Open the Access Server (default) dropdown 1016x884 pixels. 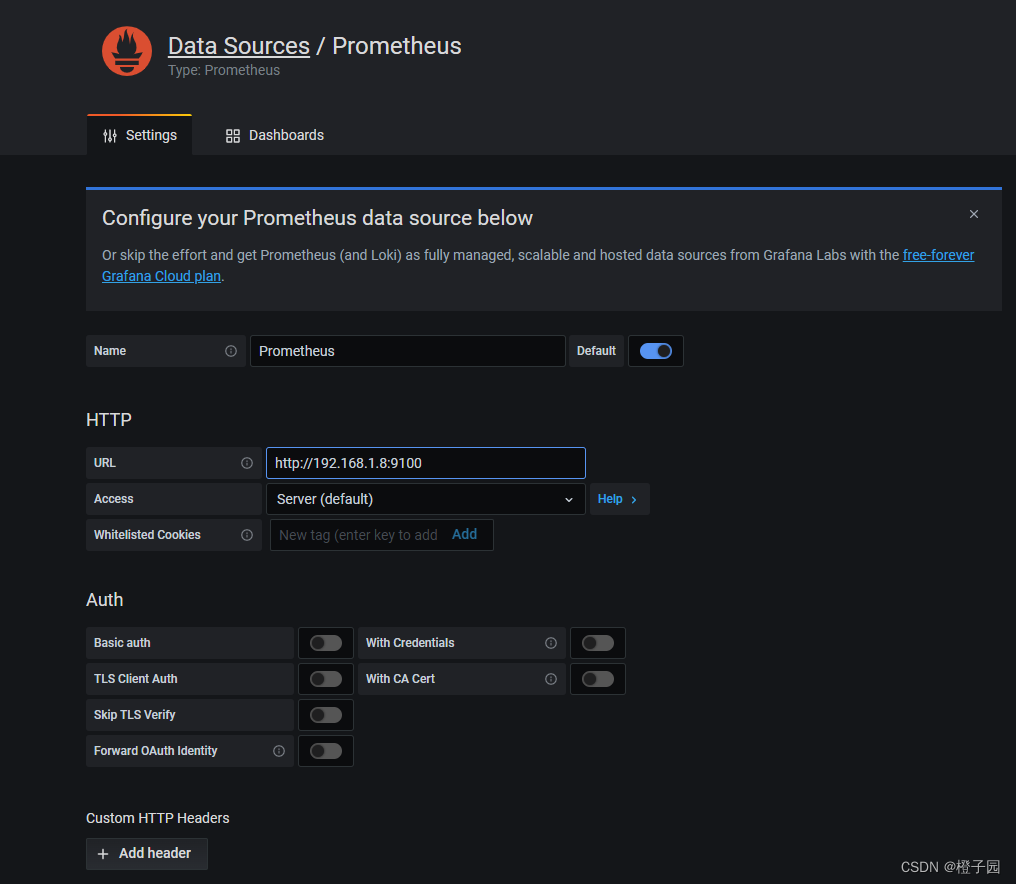click(426, 499)
